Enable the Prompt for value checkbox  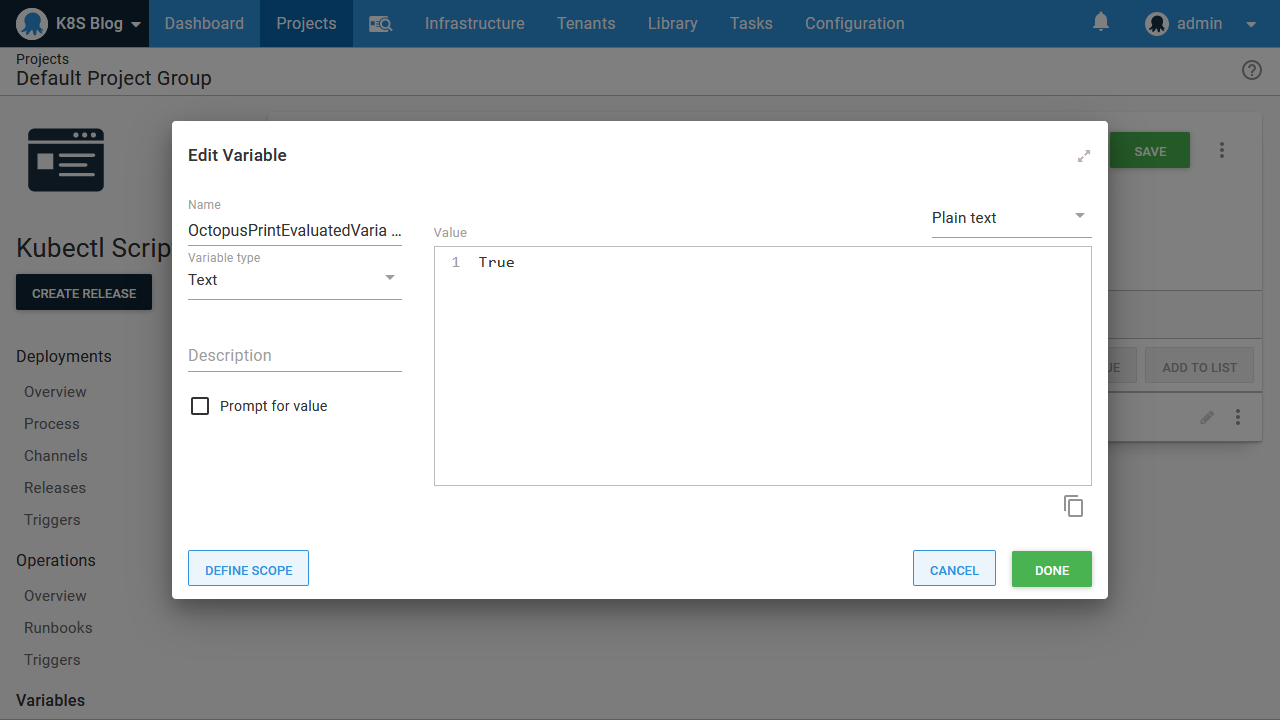pos(200,406)
